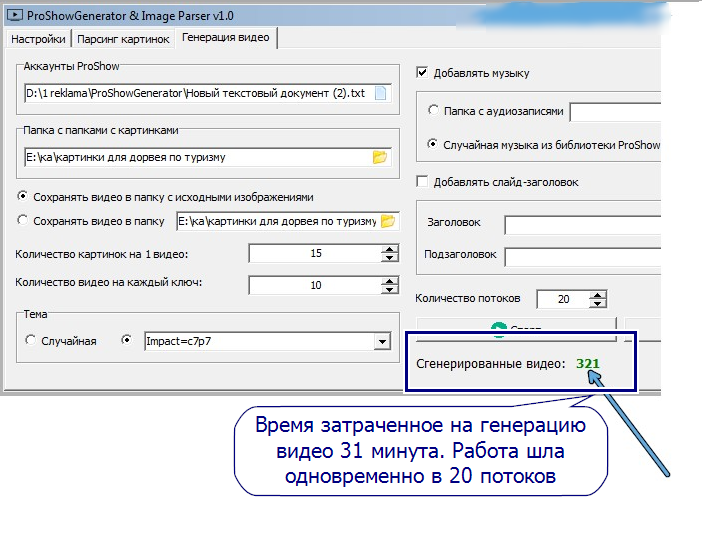
Task: Click the Количество потоков value field
Action: 563,299
